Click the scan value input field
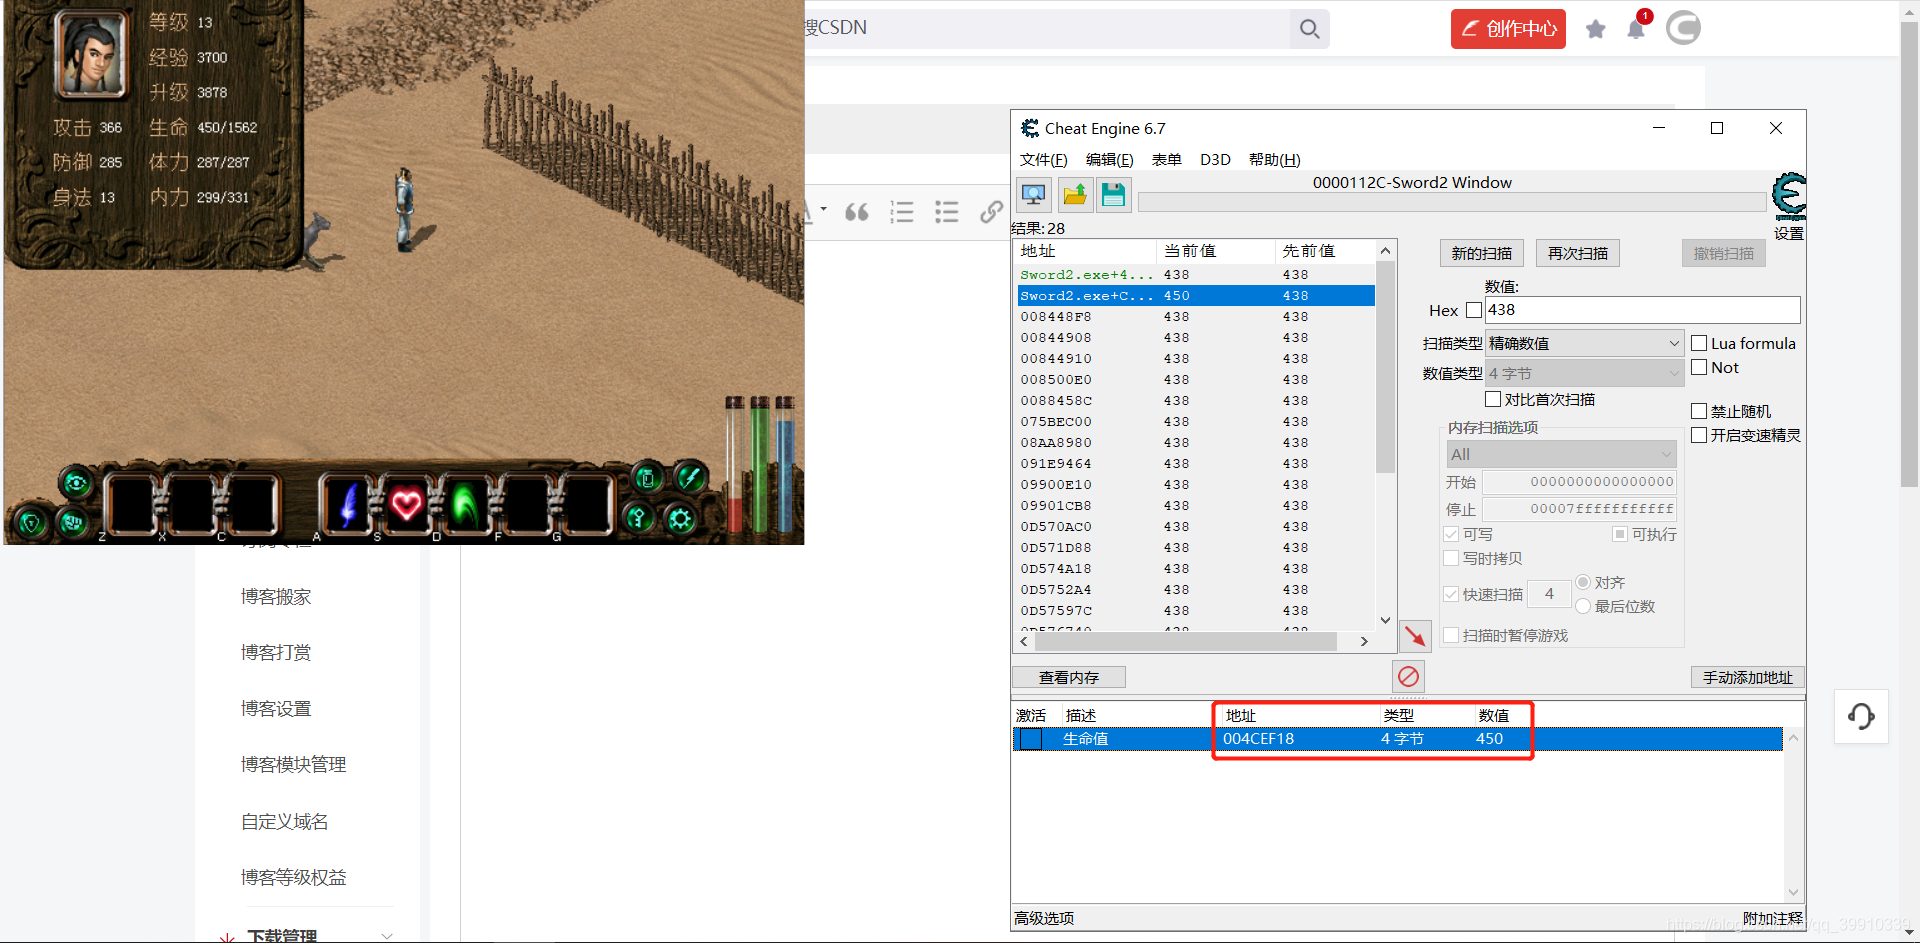The width and height of the screenshot is (1920, 943). pos(1642,310)
